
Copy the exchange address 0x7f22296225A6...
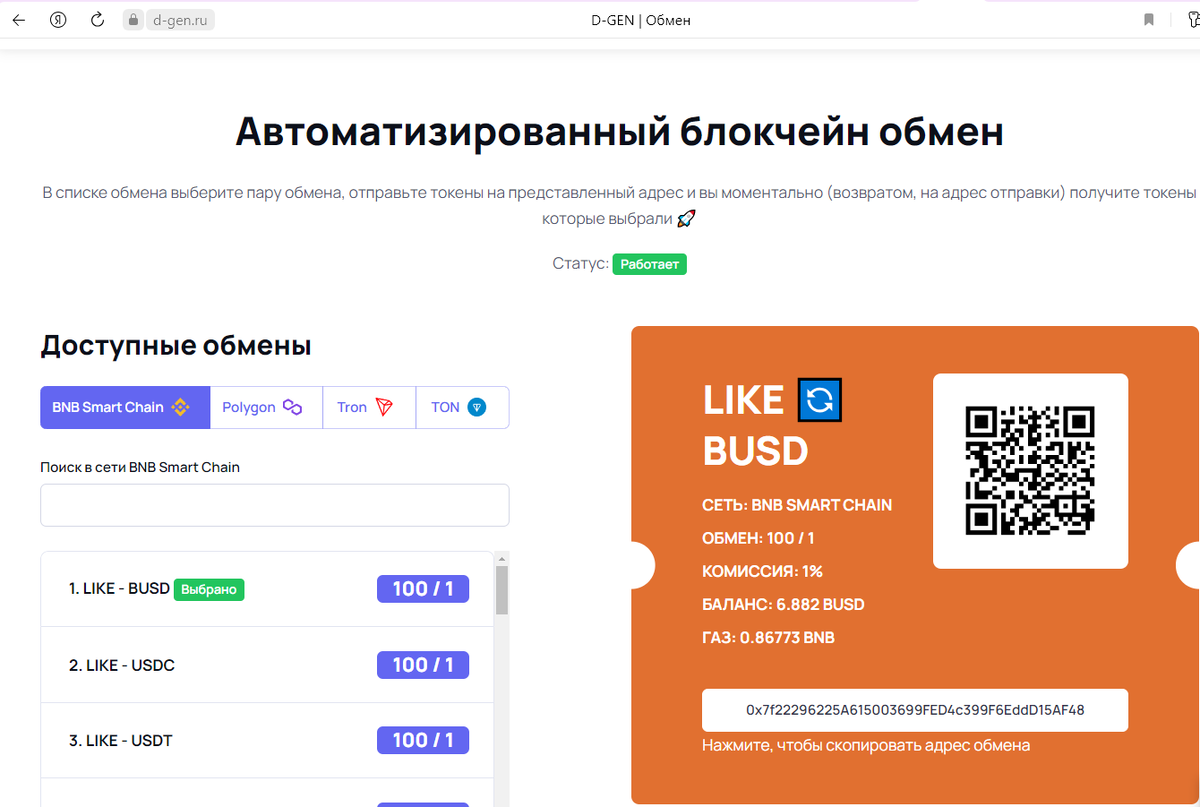tap(915, 710)
